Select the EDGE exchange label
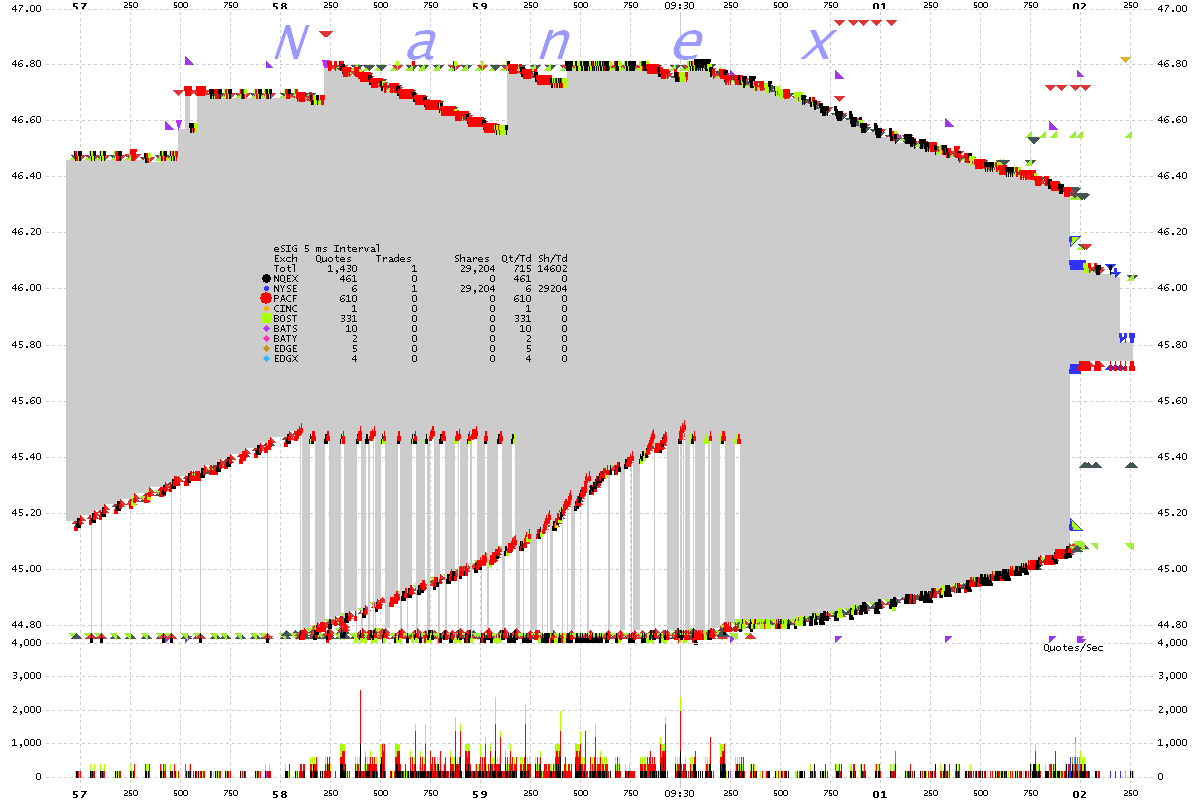The height and width of the screenshot is (800, 1200). click(286, 349)
